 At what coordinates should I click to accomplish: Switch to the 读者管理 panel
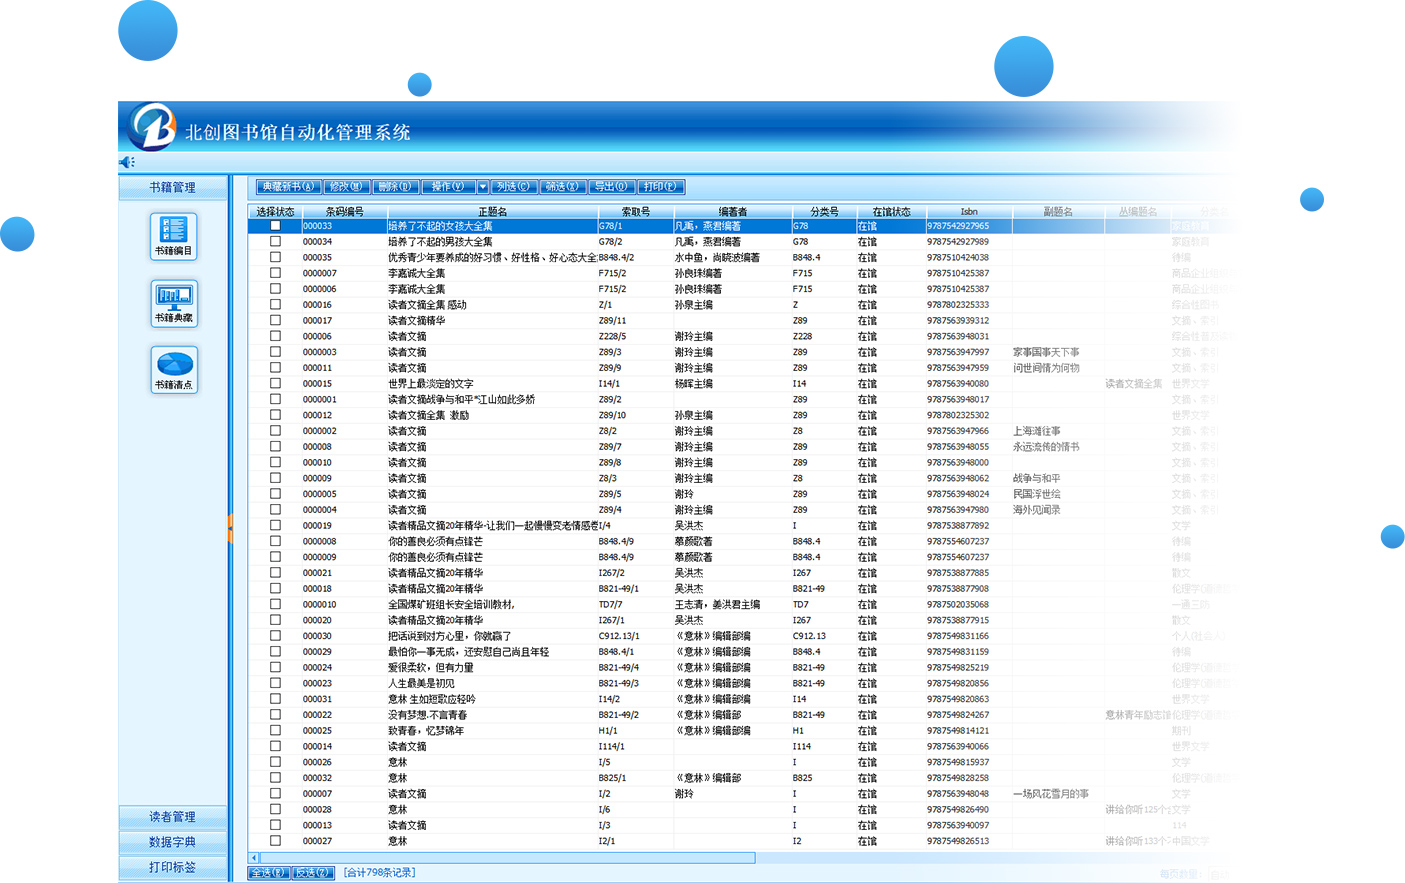click(x=172, y=817)
